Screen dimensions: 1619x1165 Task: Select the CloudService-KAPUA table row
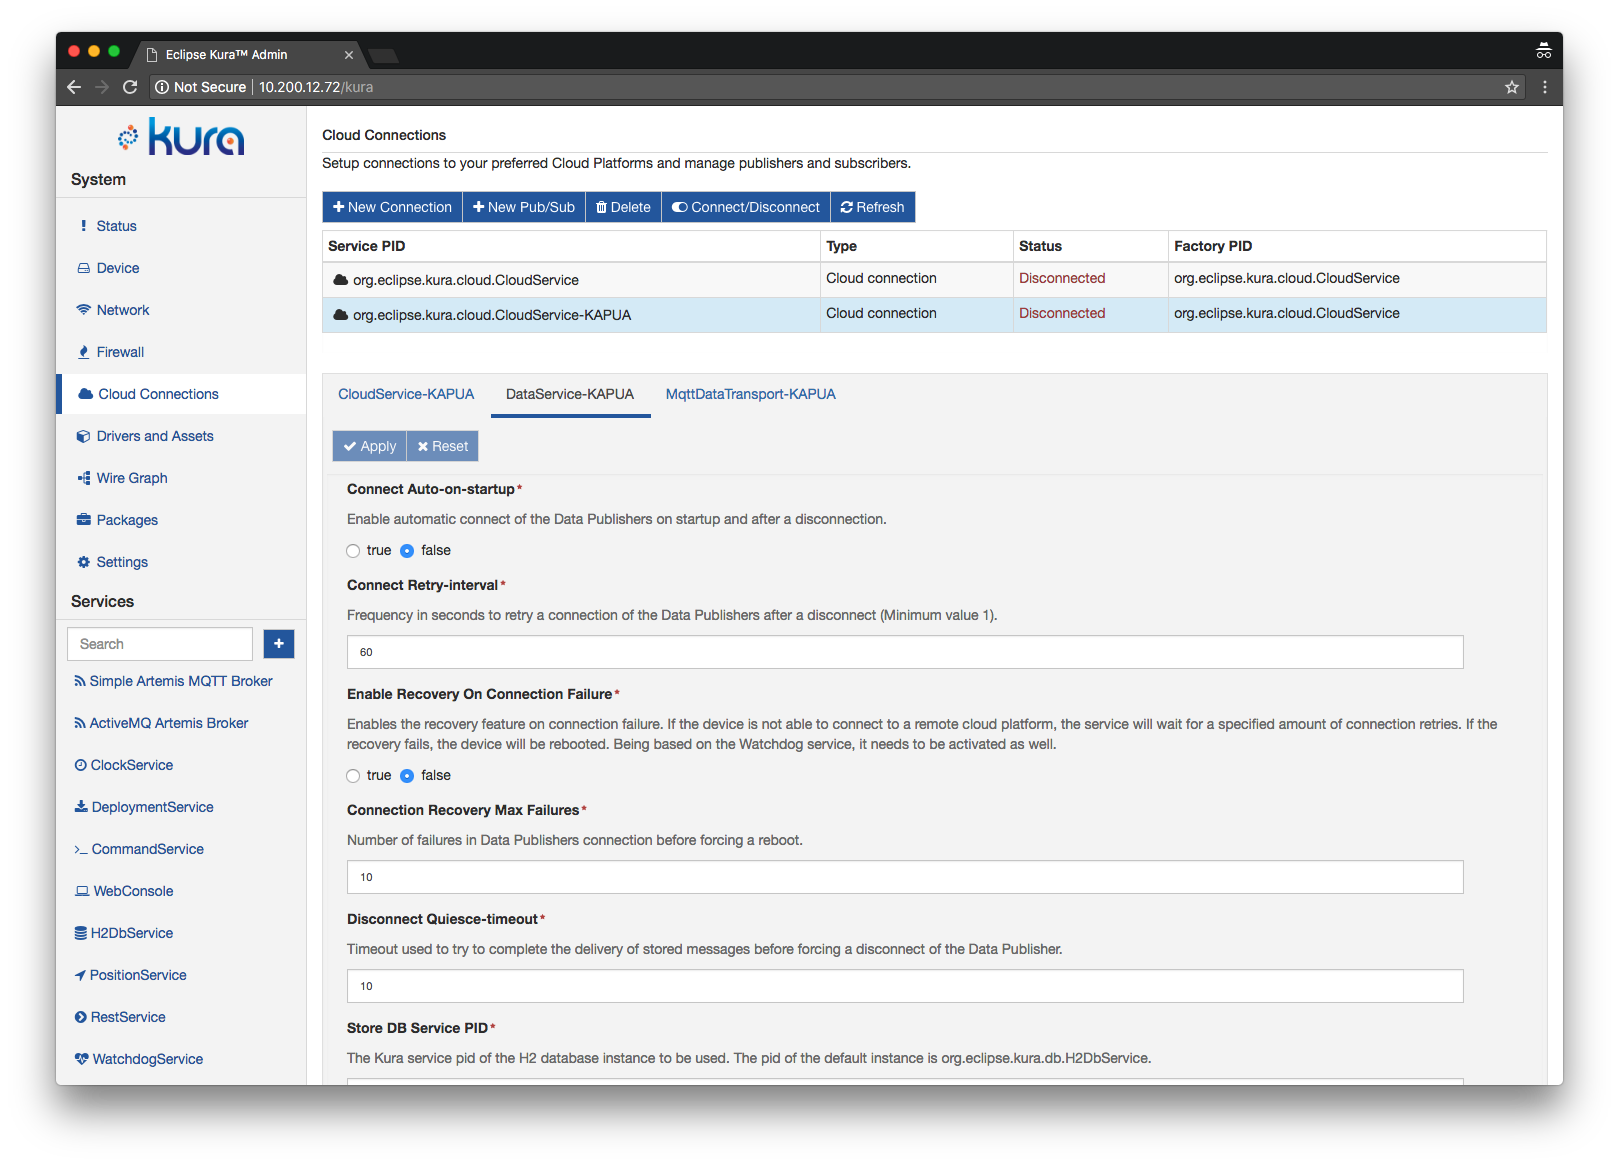(x=934, y=315)
